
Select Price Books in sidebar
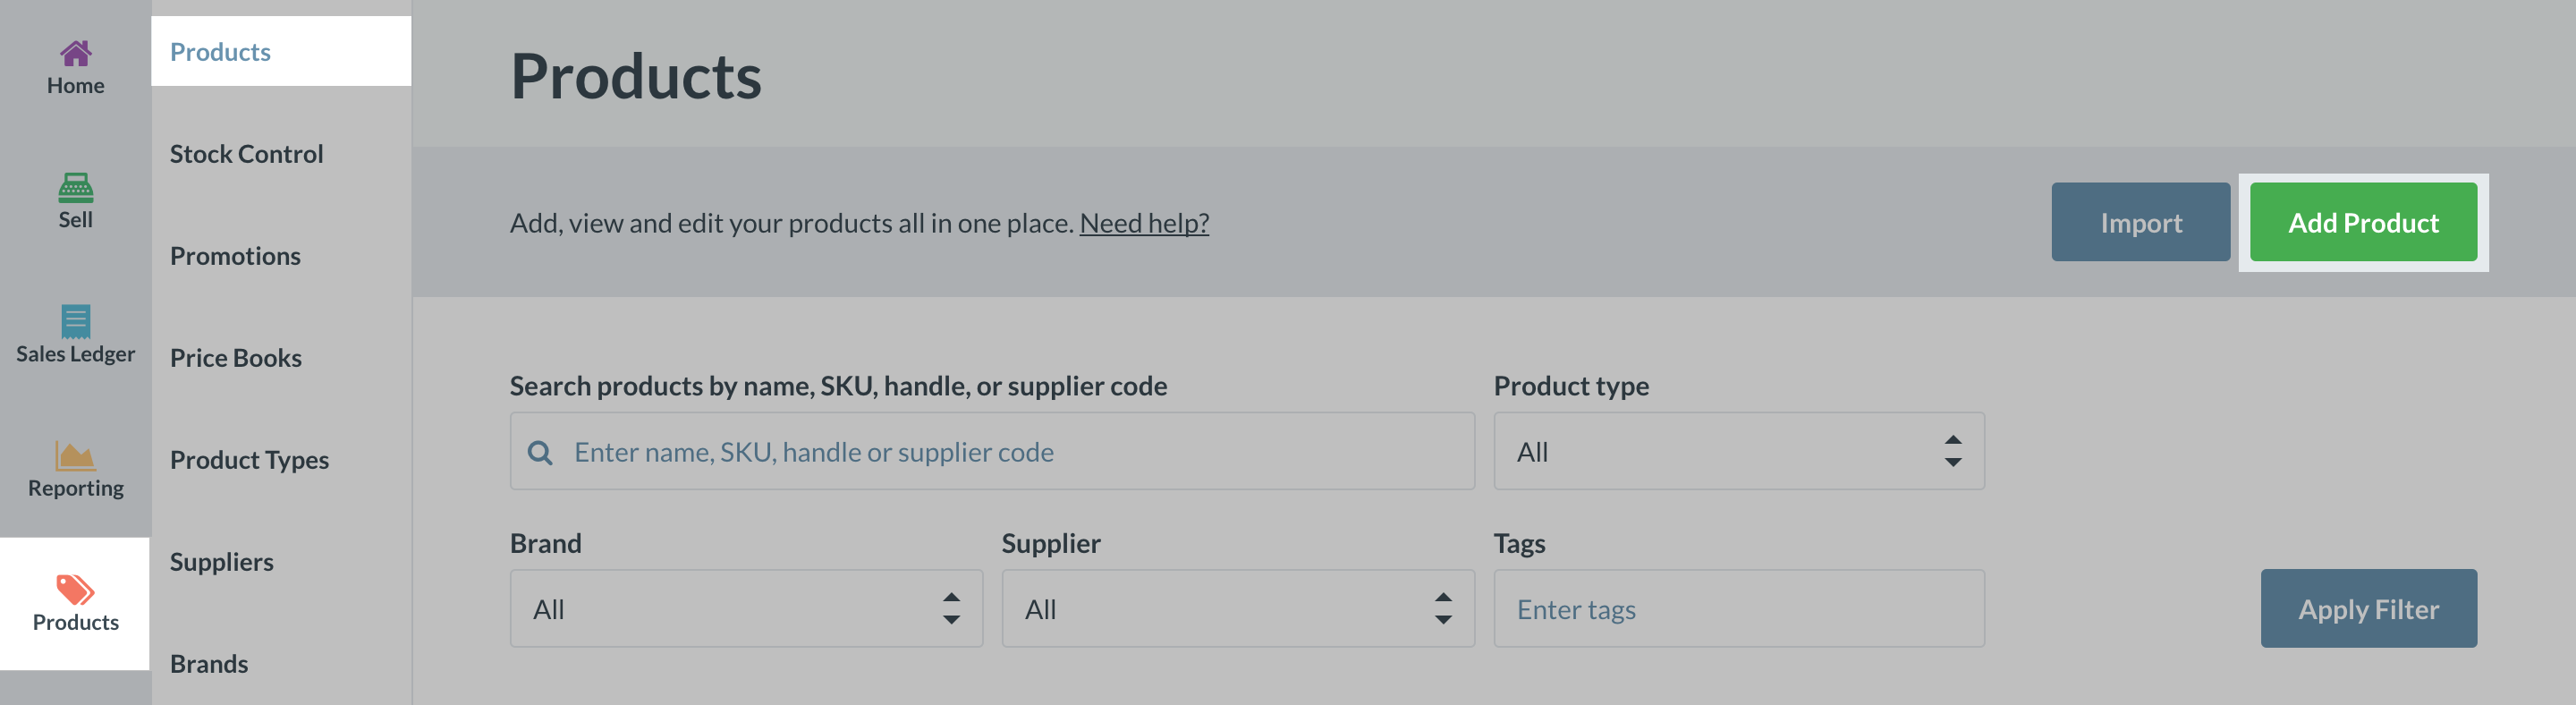click(x=236, y=358)
